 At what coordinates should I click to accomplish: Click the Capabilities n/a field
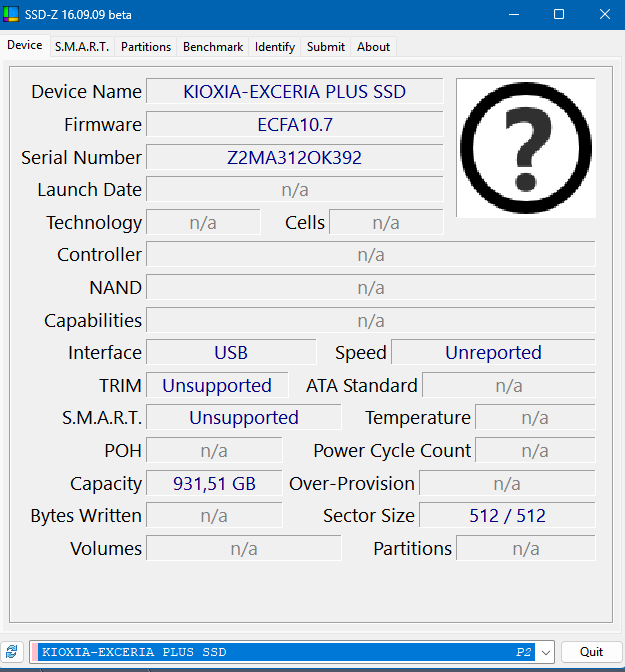pos(371,321)
